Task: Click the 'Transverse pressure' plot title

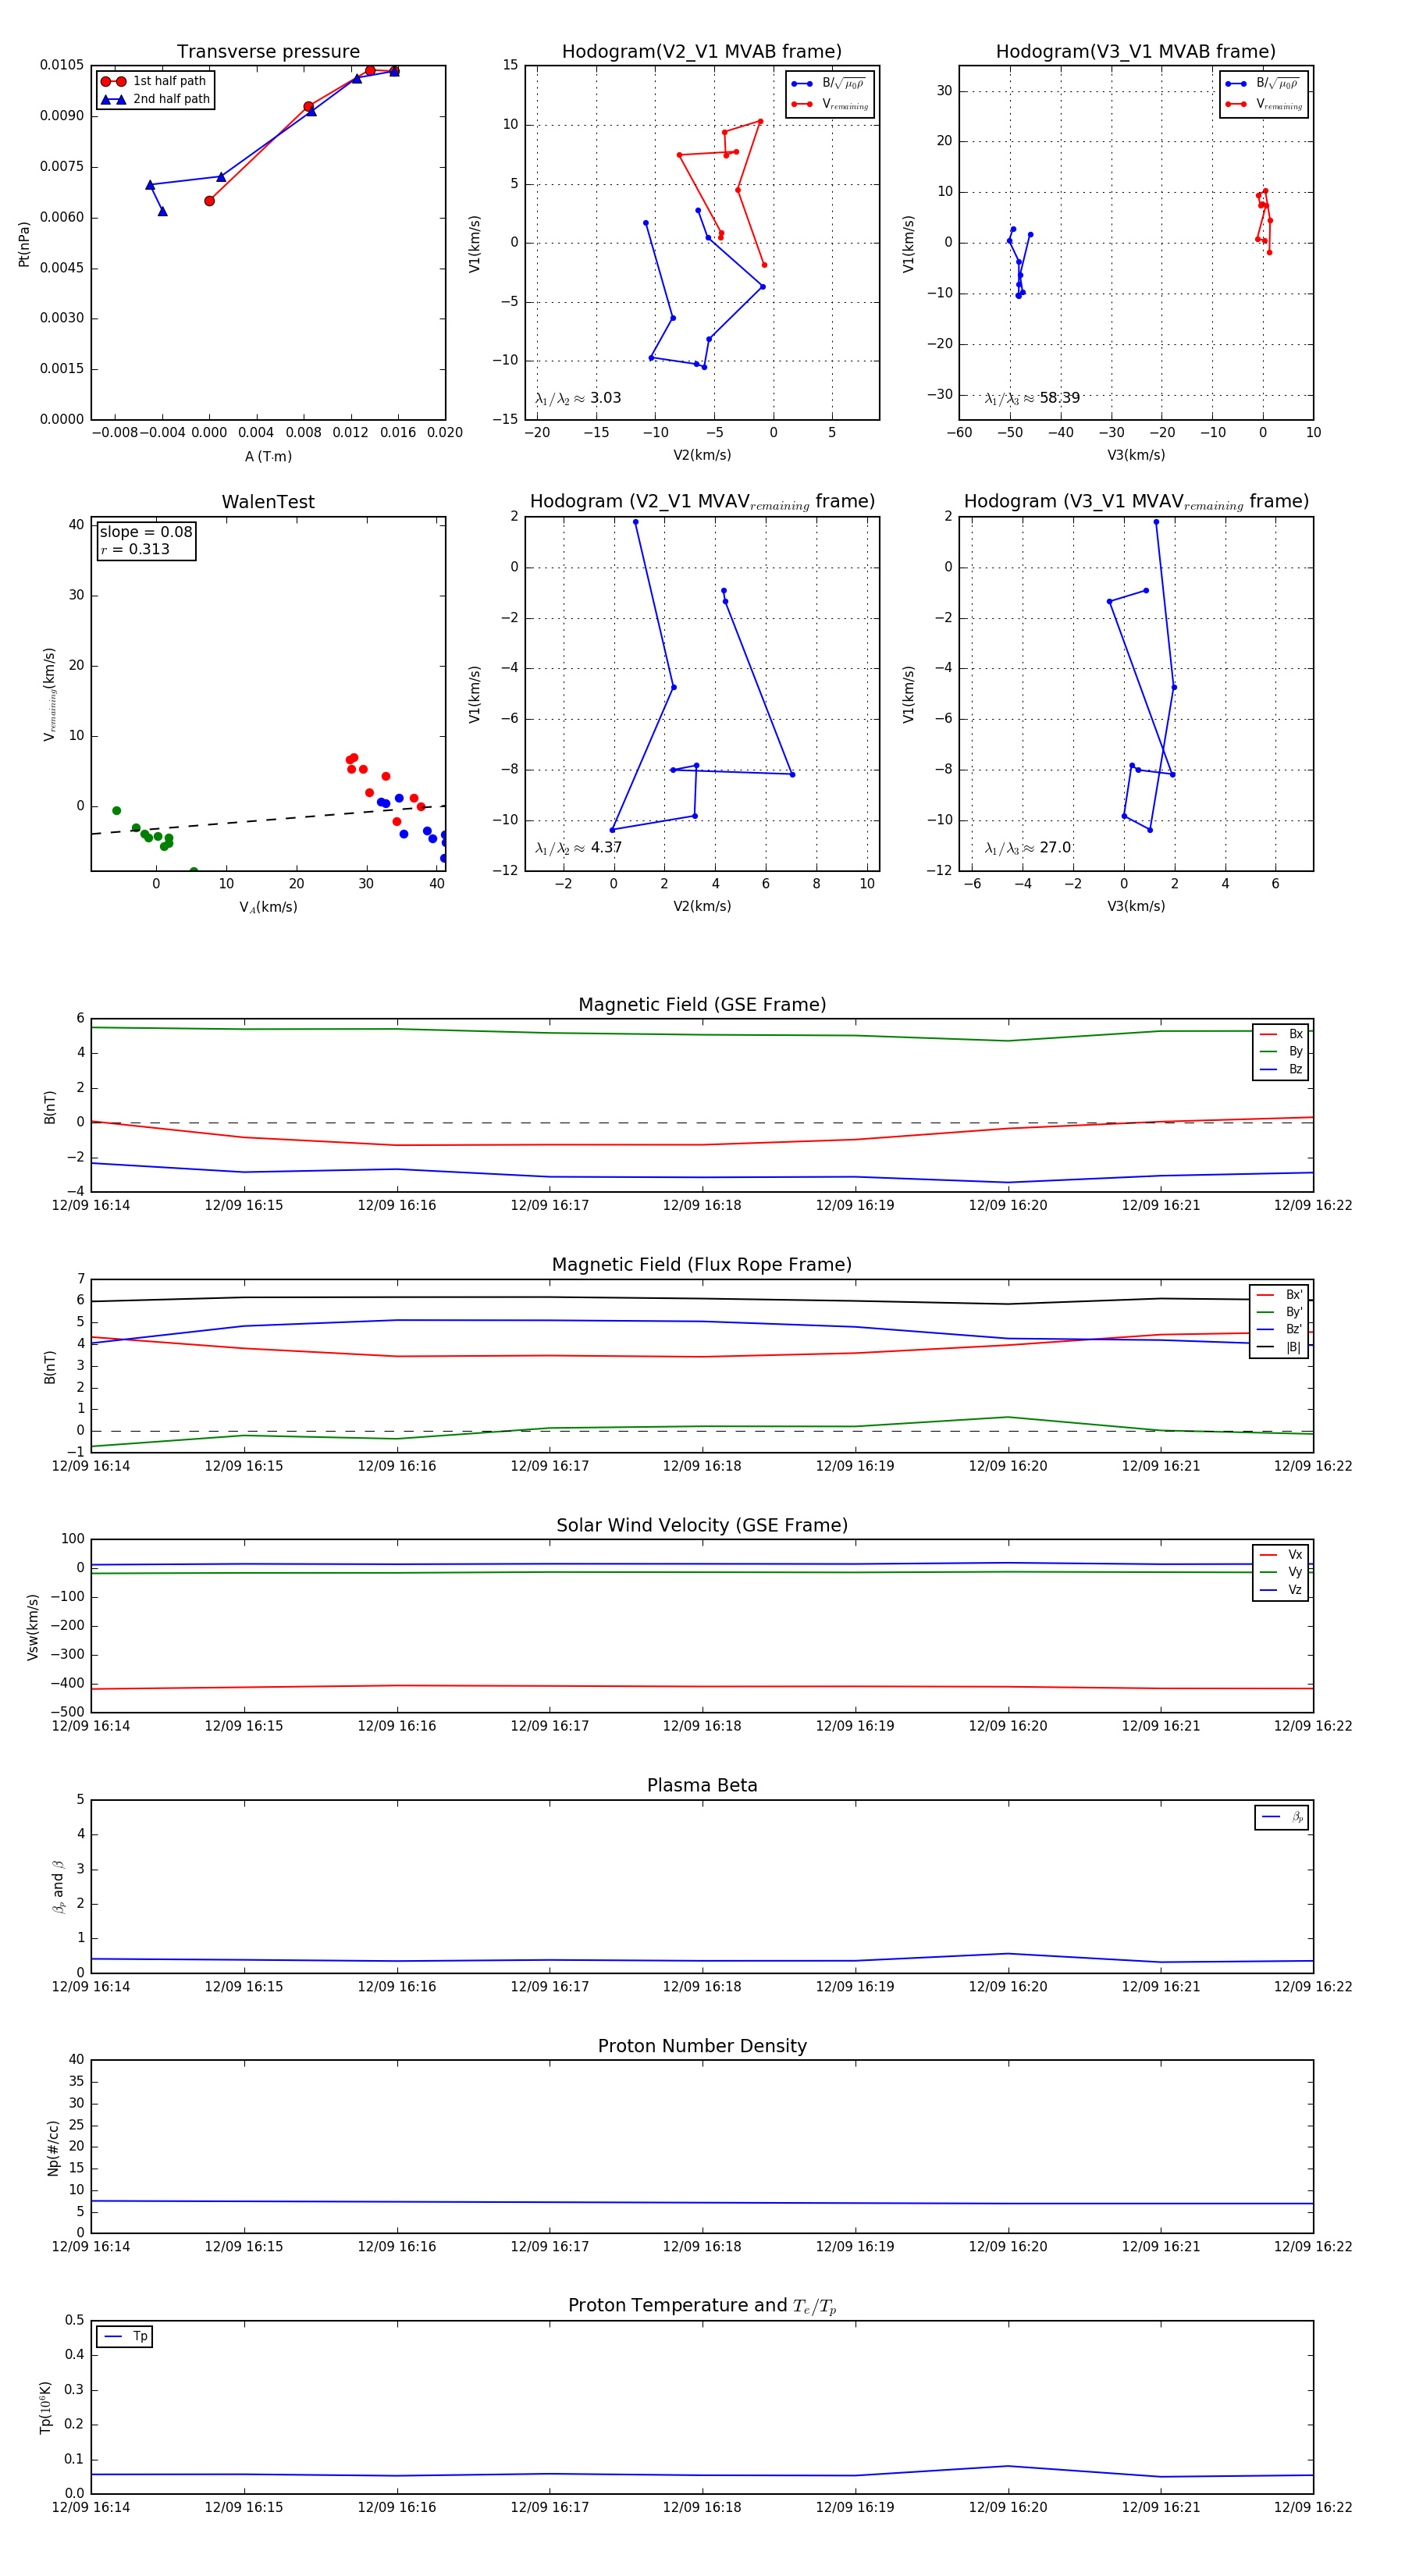Action: [x=268, y=52]
